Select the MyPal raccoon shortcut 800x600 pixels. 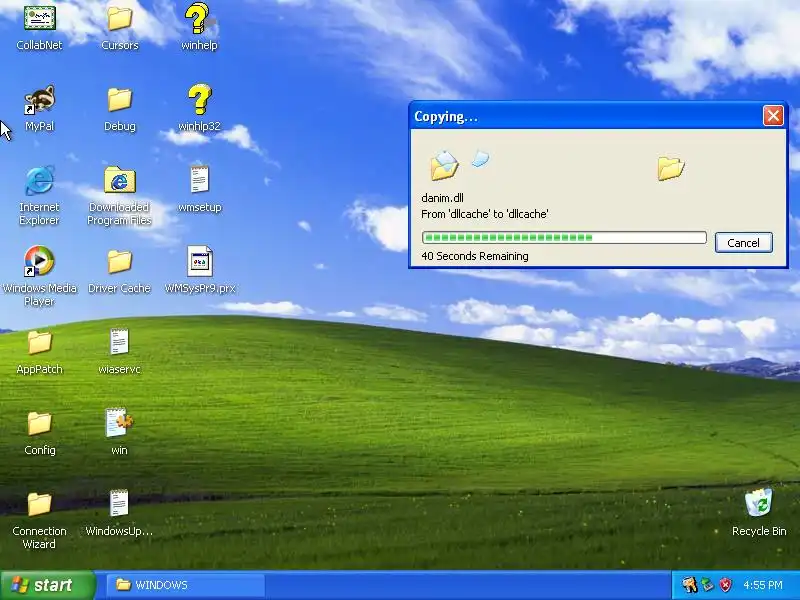pos(39,100)
